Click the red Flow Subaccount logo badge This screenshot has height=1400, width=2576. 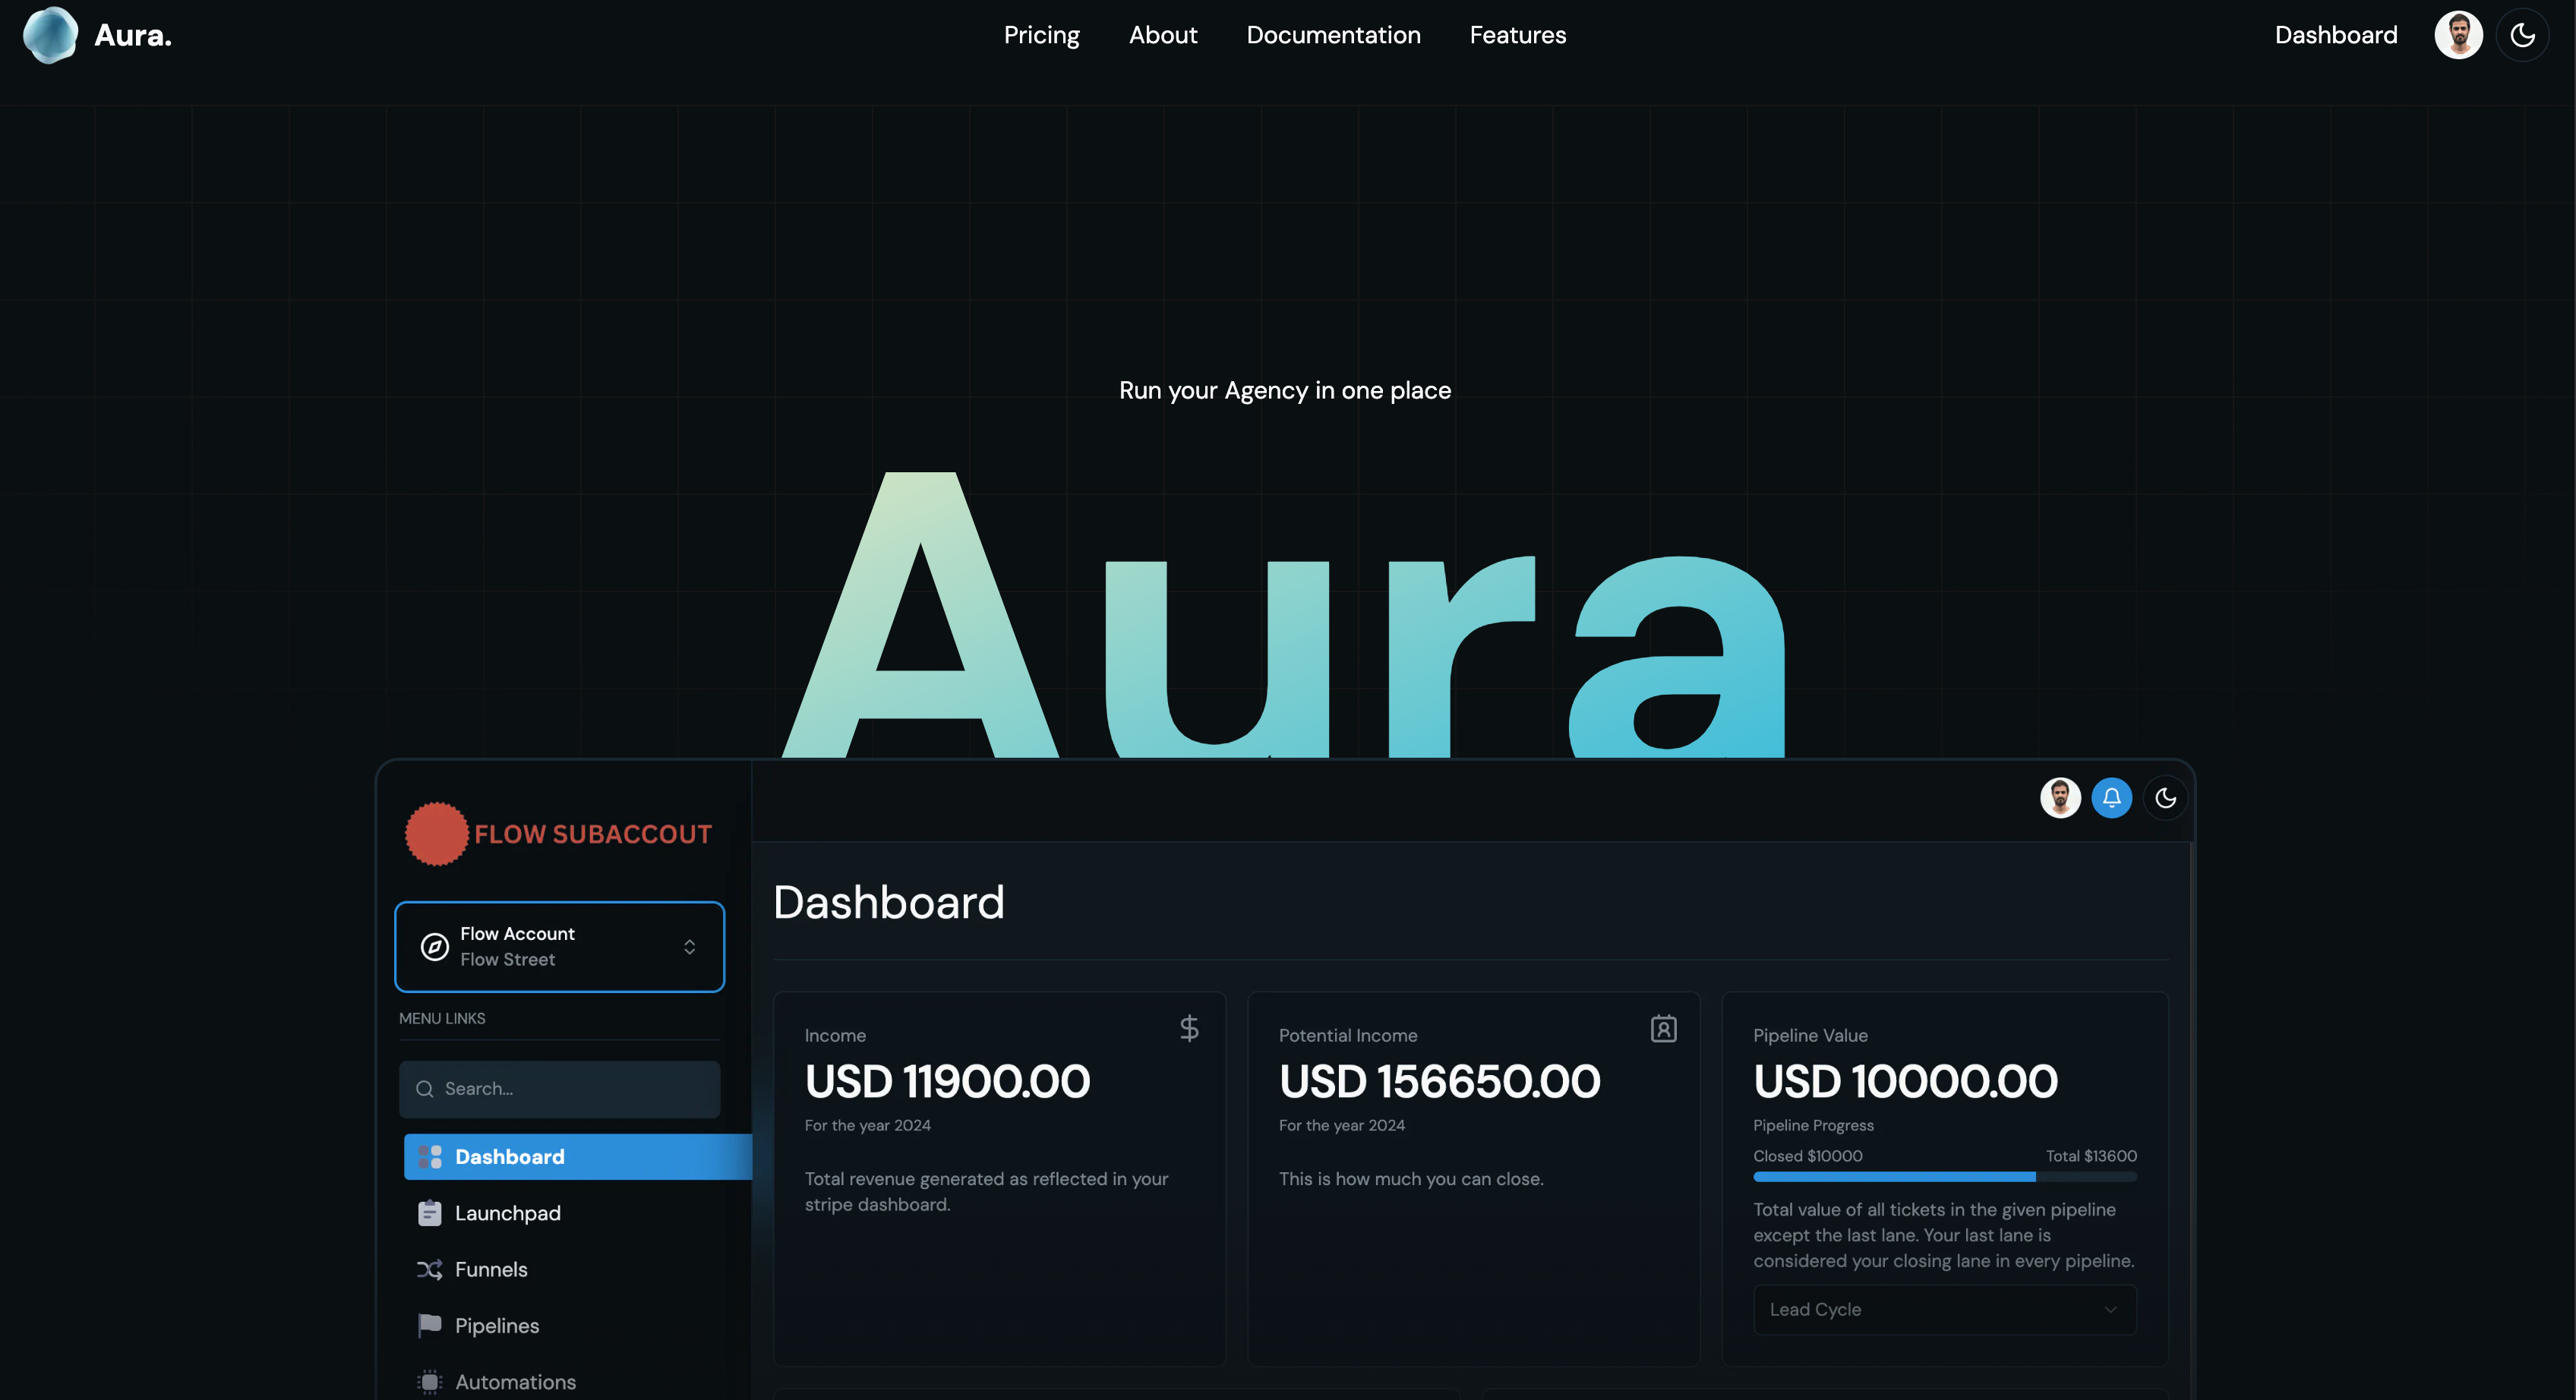(x=436, y=834)
